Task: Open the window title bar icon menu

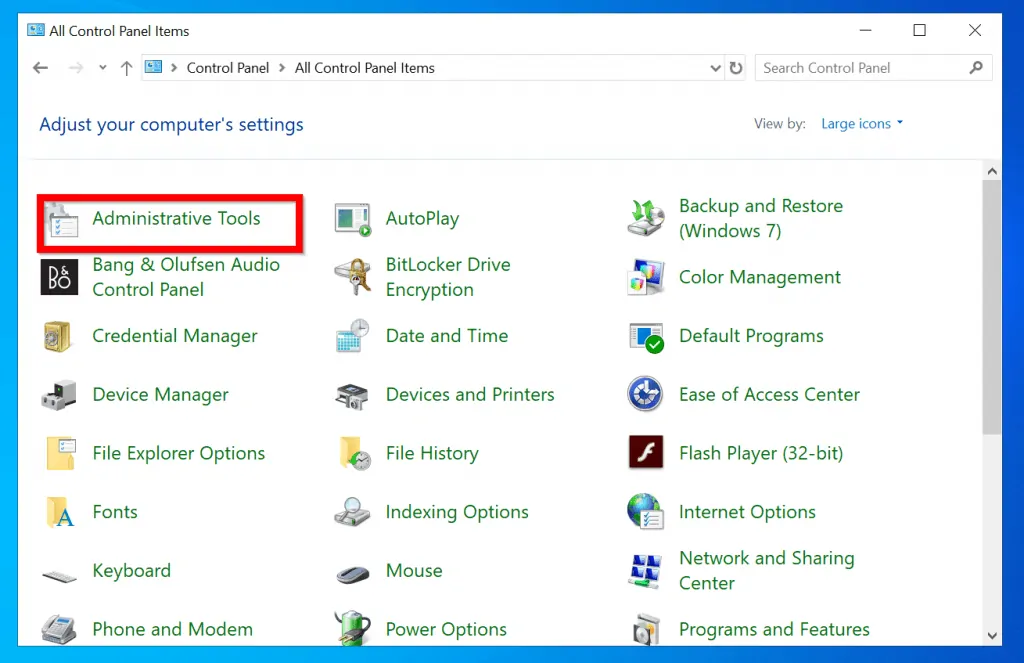Action: [36, 30]
